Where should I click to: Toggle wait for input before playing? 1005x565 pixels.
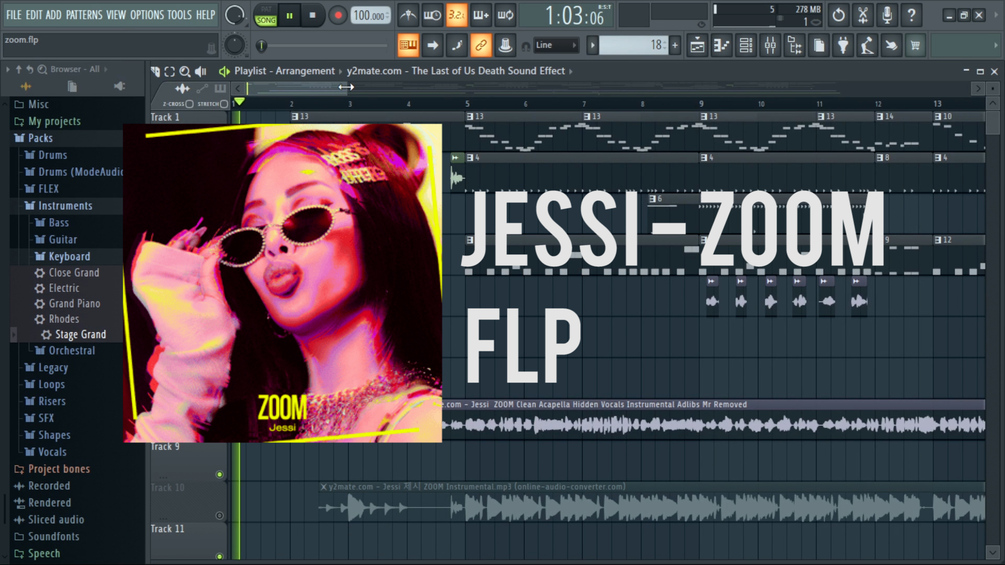point(433,15)
